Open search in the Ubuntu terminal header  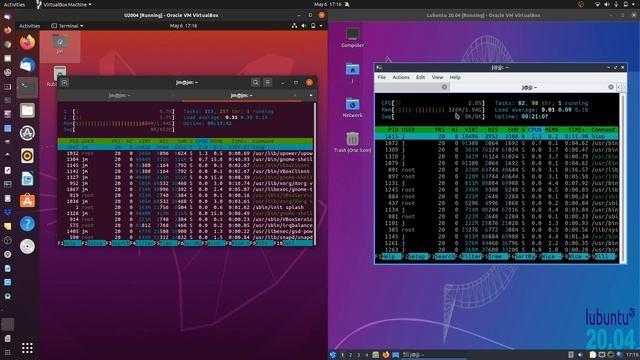[x=256, y=82]
